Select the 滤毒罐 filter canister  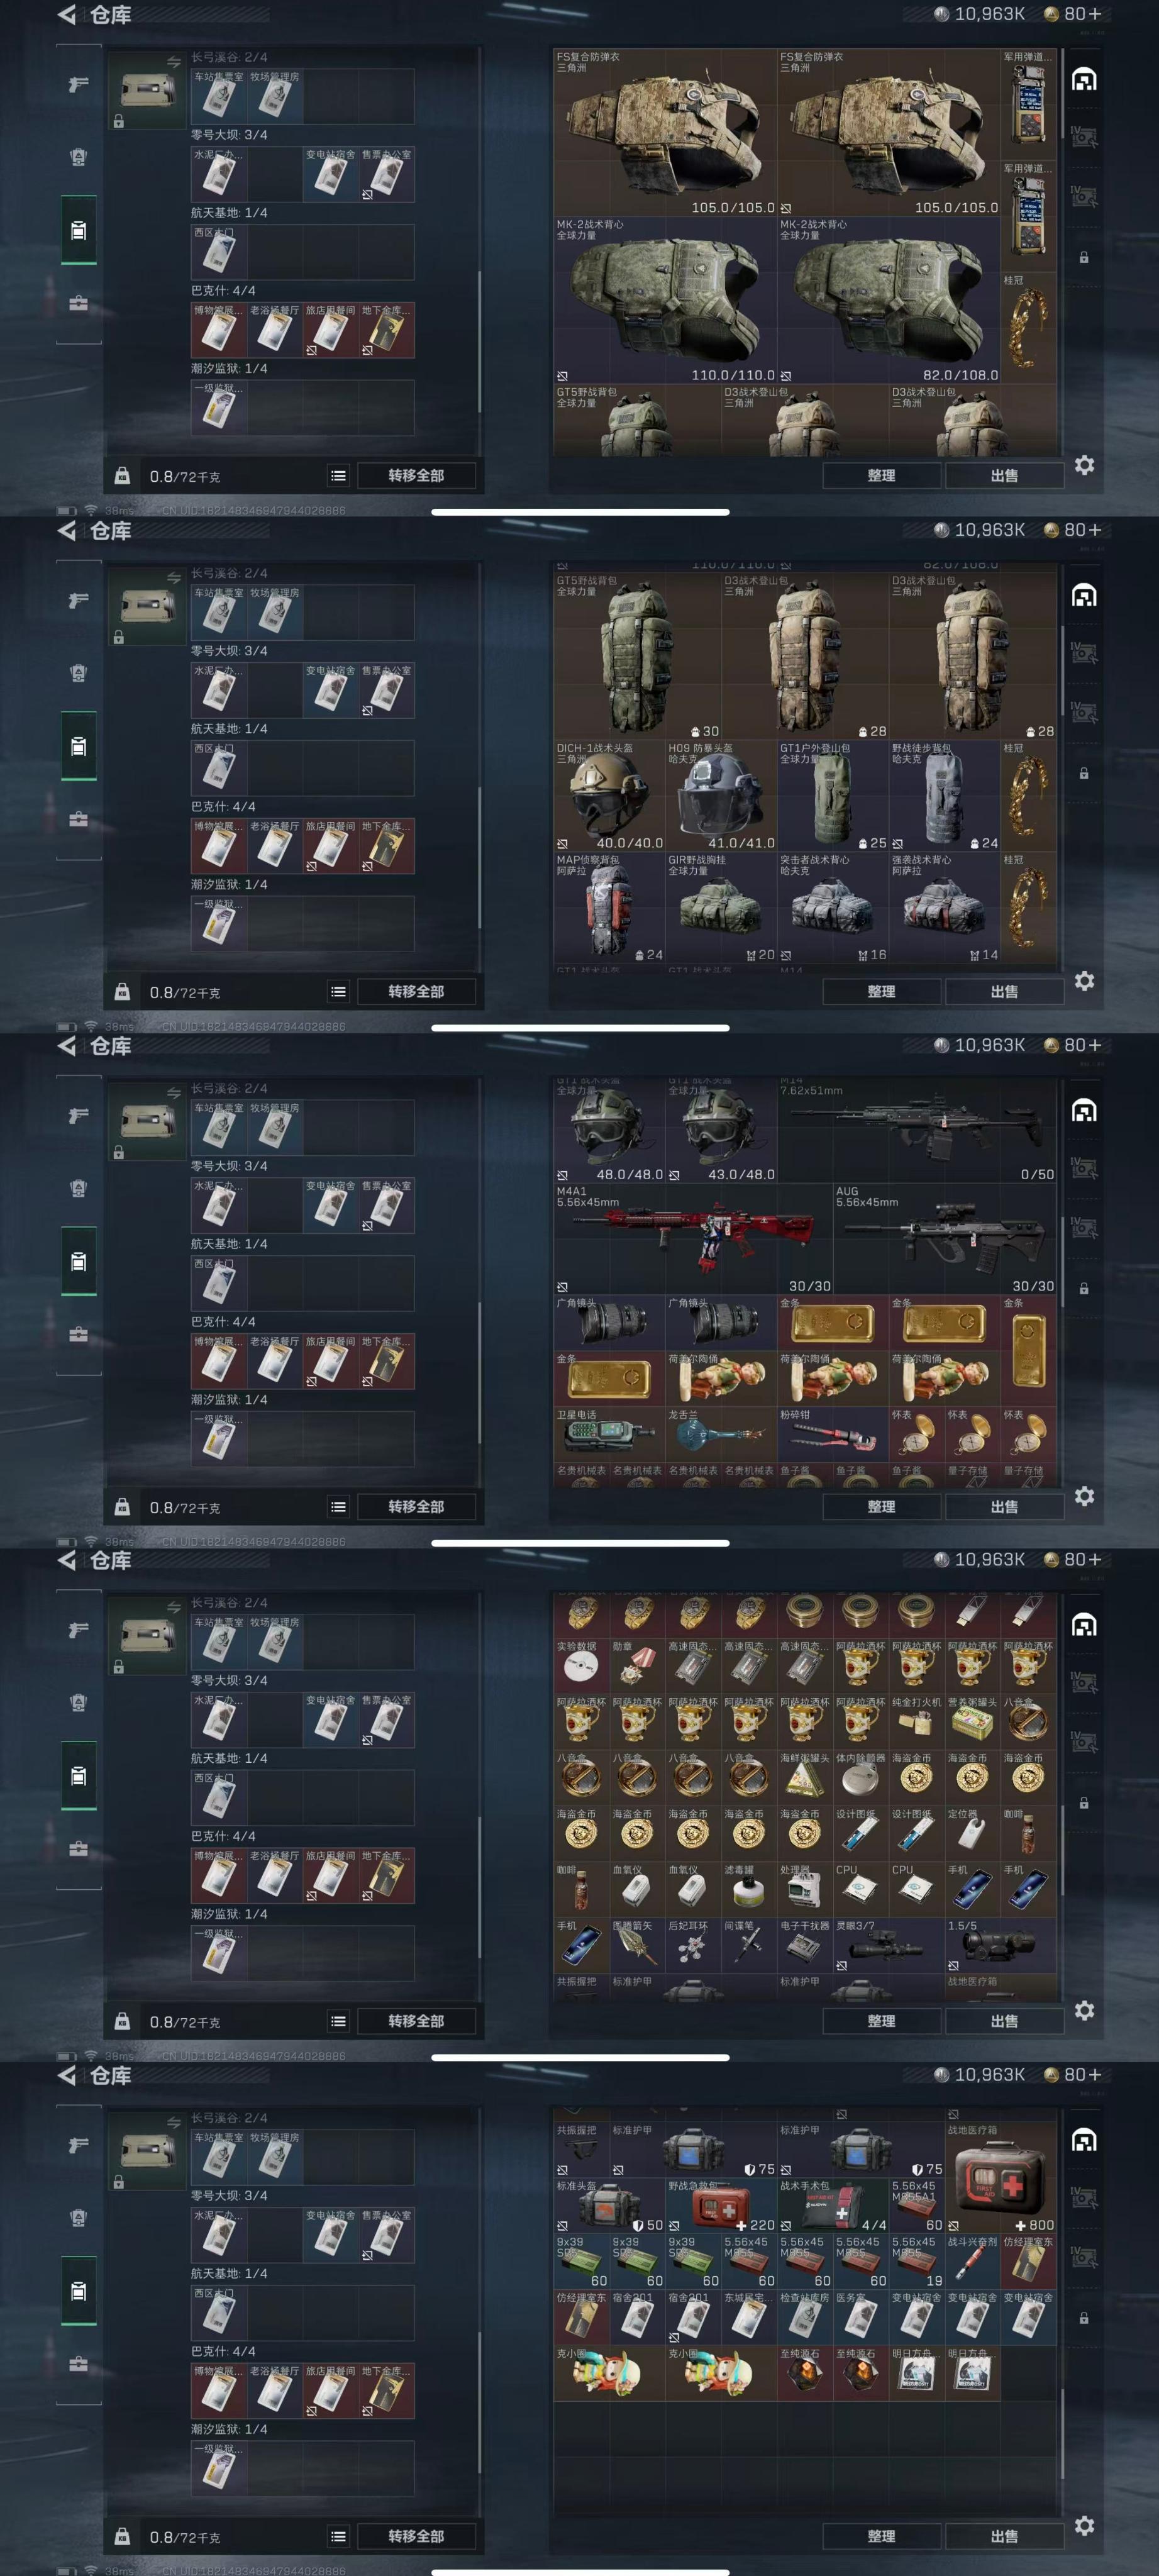(x=748, y=1889)
